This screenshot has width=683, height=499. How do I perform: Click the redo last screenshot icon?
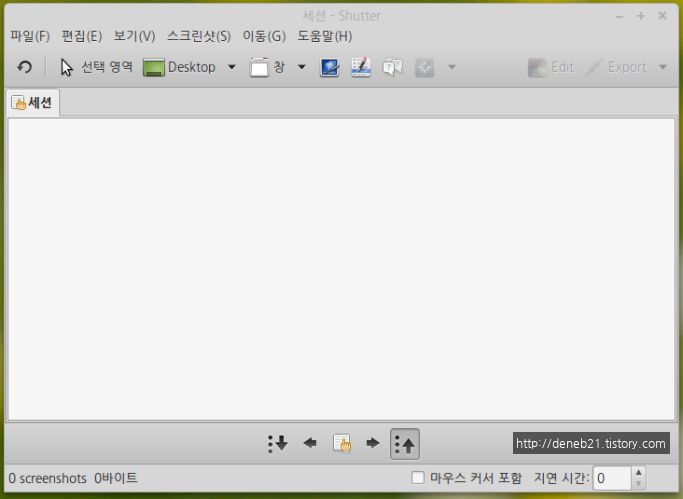tap(24, 67)
